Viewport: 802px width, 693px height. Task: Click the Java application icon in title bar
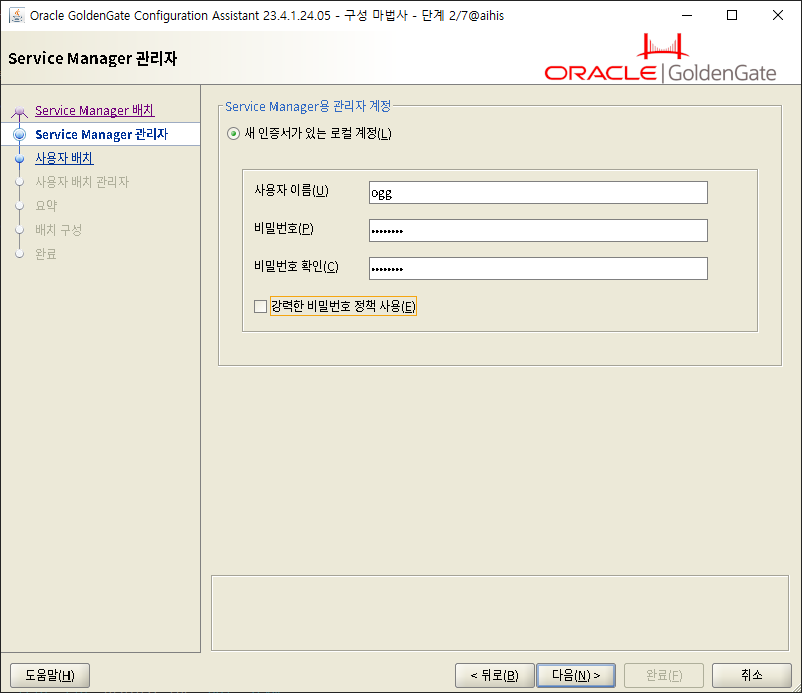[17, 15]
